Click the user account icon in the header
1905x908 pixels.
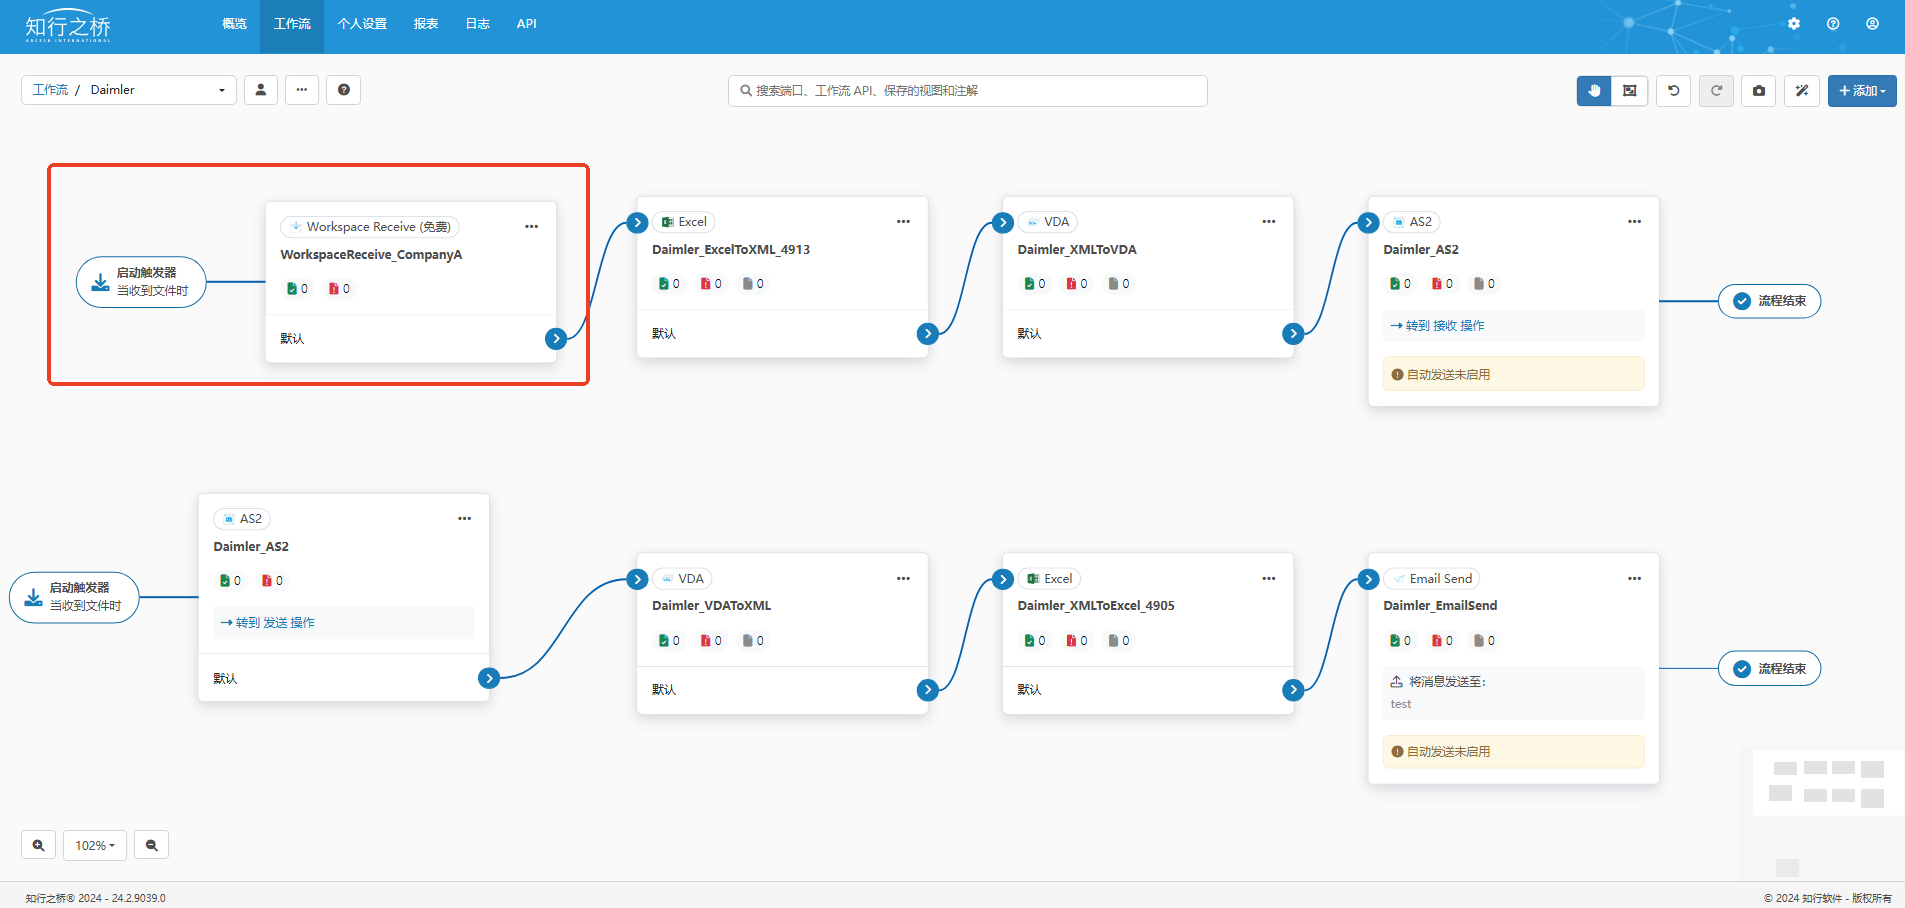point(1872,24)
